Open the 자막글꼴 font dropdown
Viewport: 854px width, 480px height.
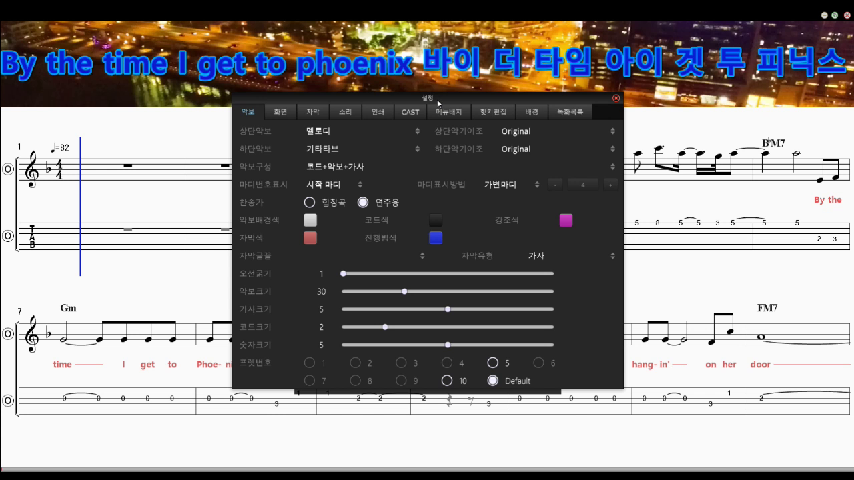(364, 256)
